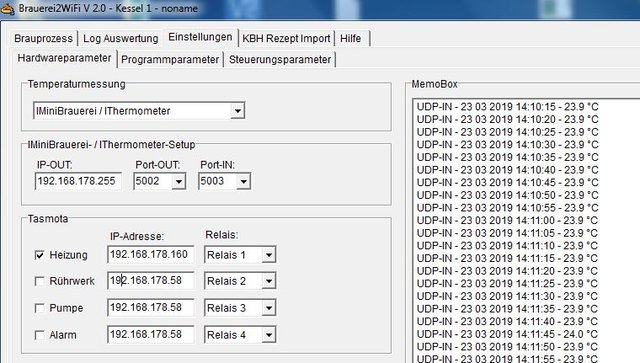Edit the Rührwerk IP address field
The image size is (640, 363).
(x=151, y=281)
